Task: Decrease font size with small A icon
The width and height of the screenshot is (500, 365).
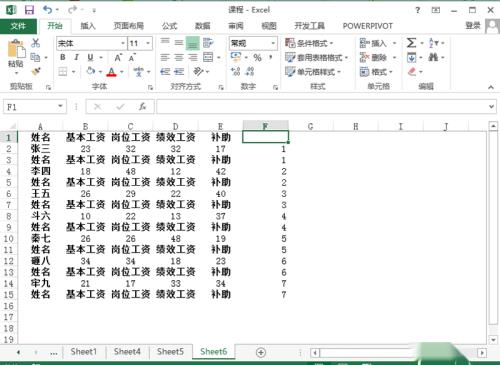Action: tap(132, 57)
